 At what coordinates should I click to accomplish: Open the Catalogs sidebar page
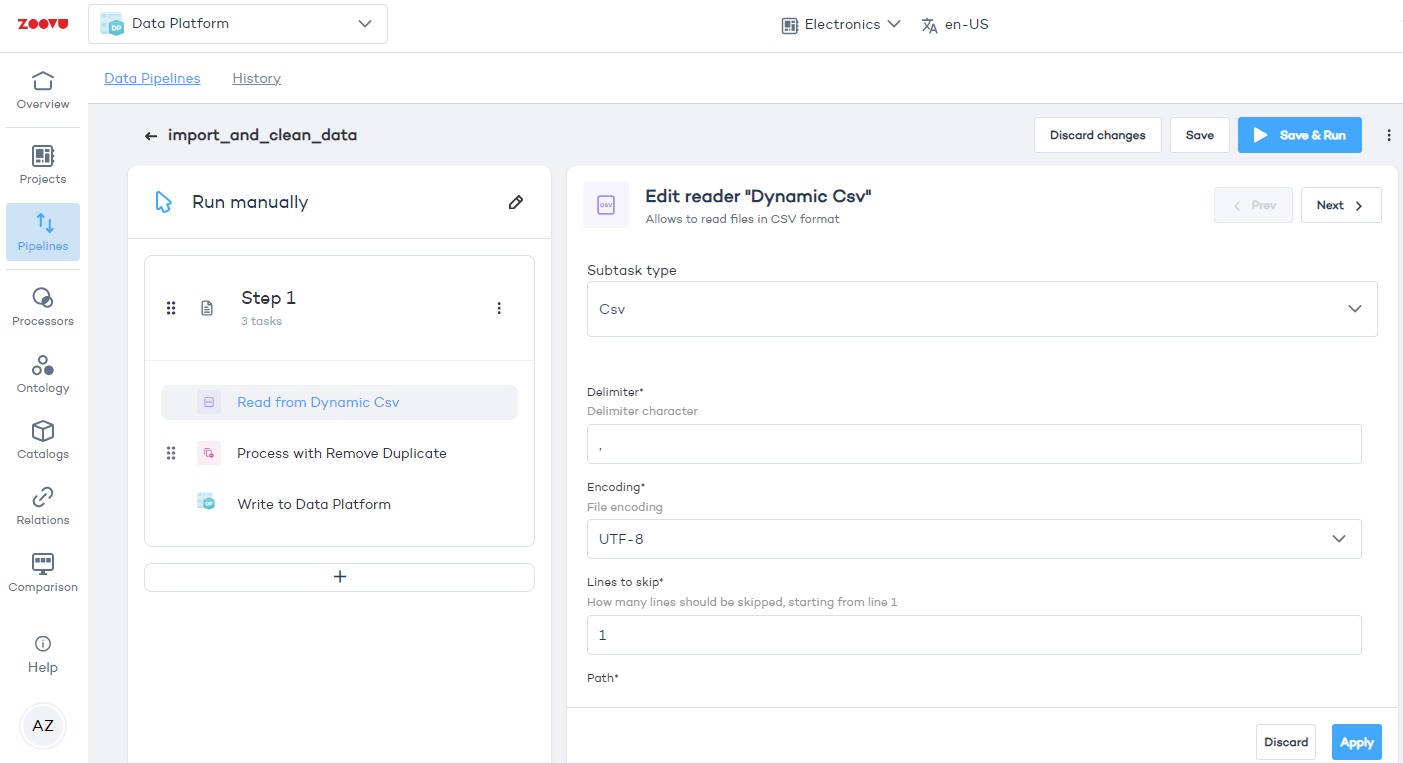43,440
